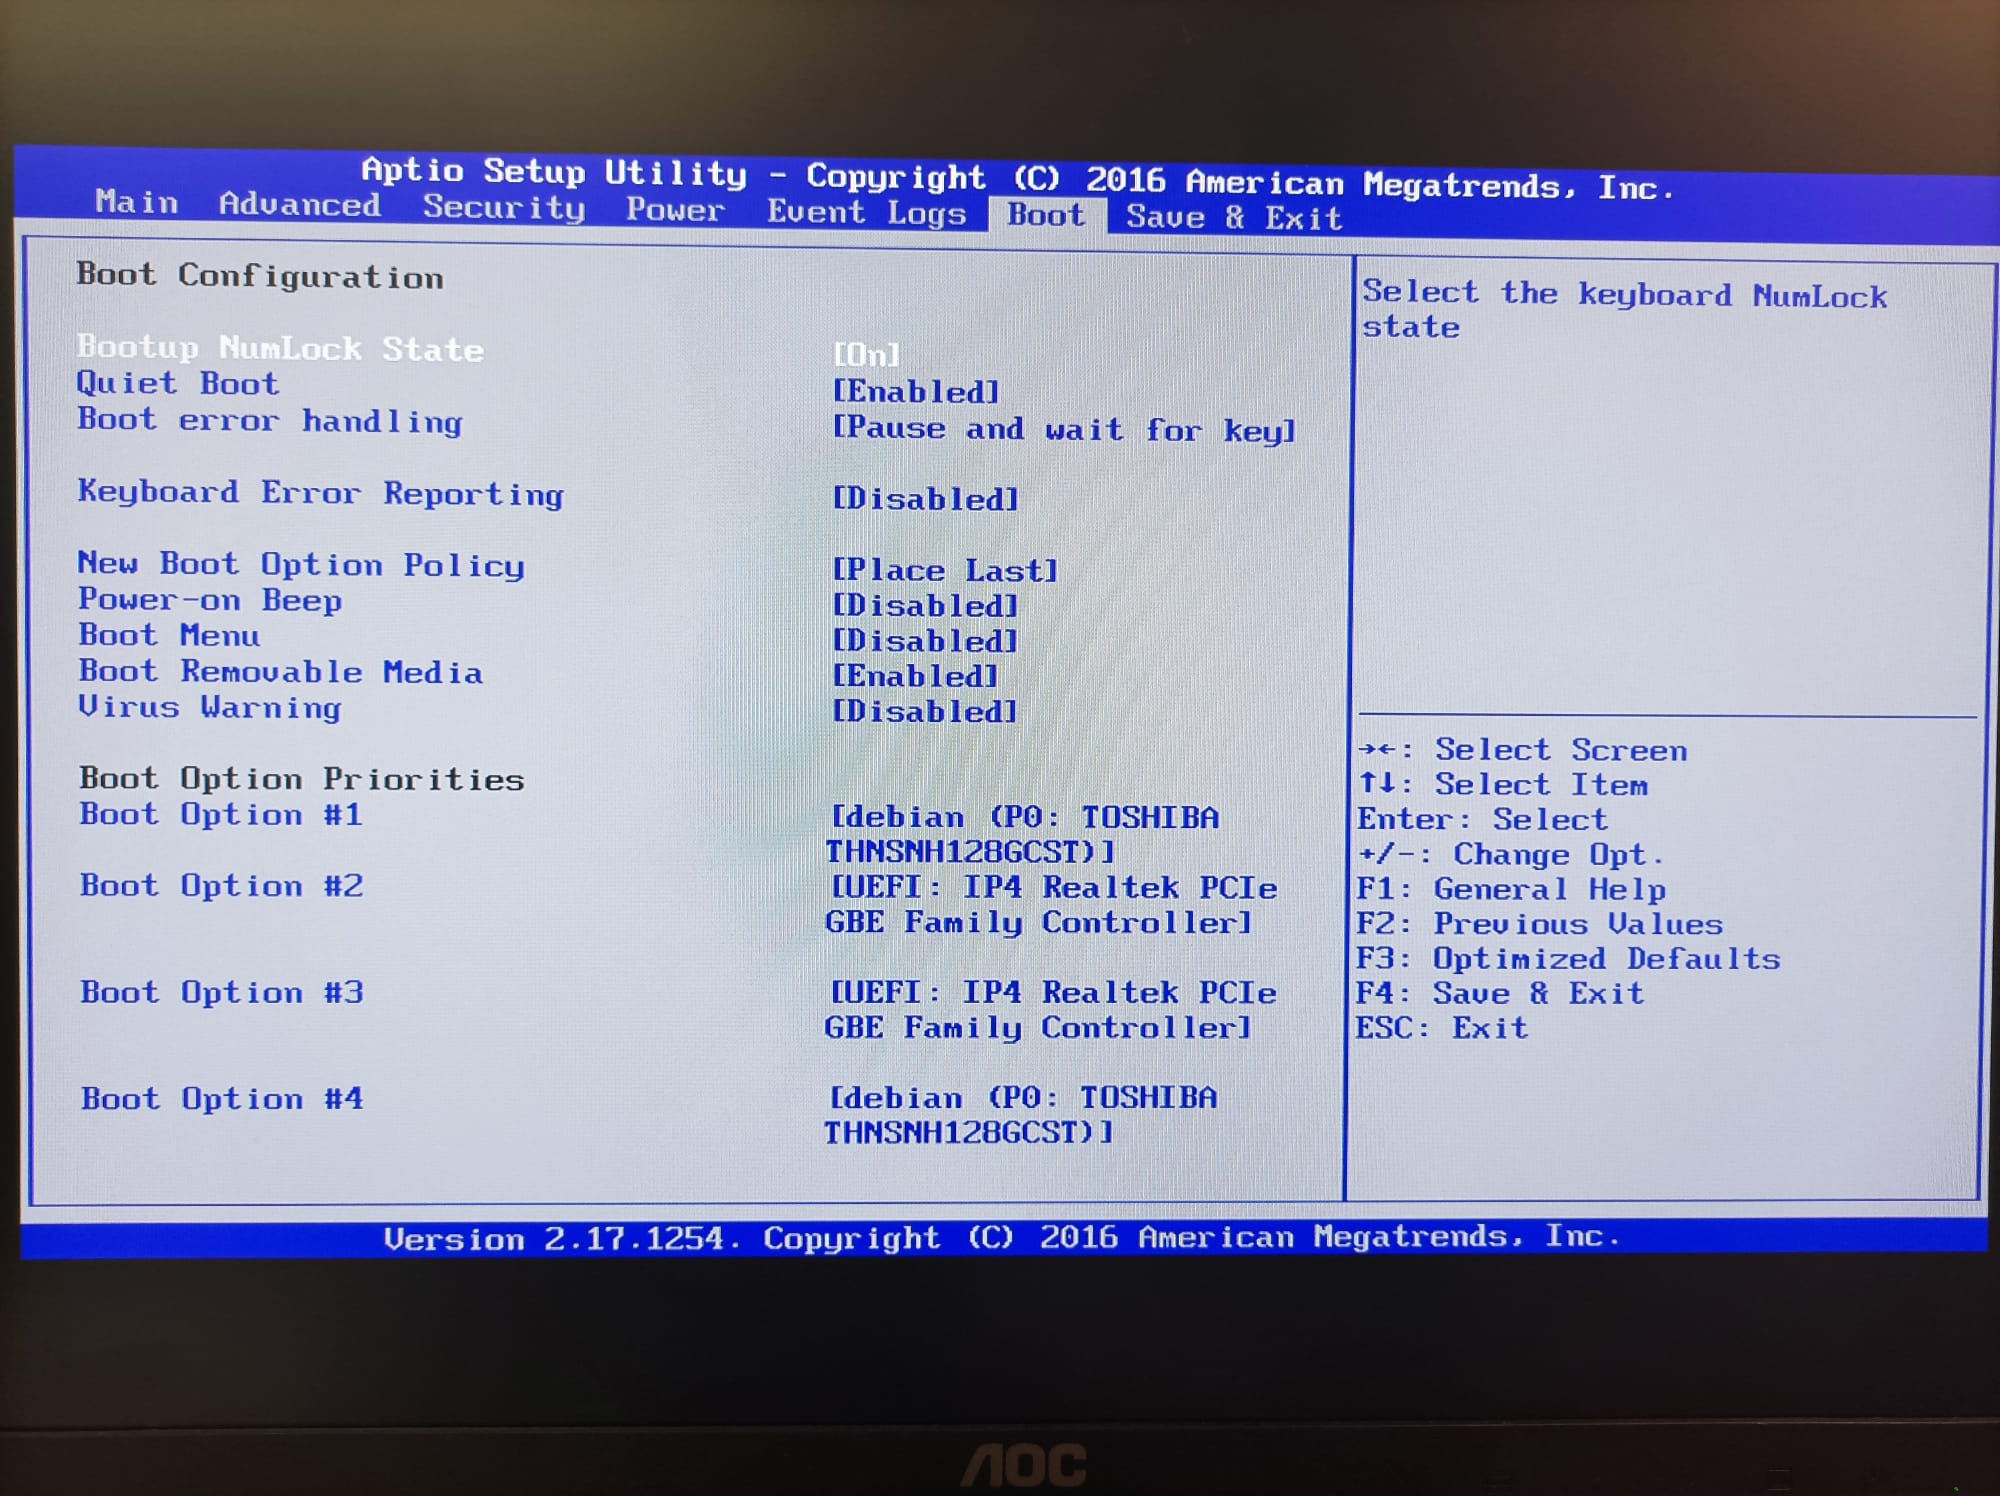Image resolution: width=2000 pixels, height=1496 pixels.
Task: Select New Boot Option Policy
Action: pyautogui.click(x=301, y=564)
